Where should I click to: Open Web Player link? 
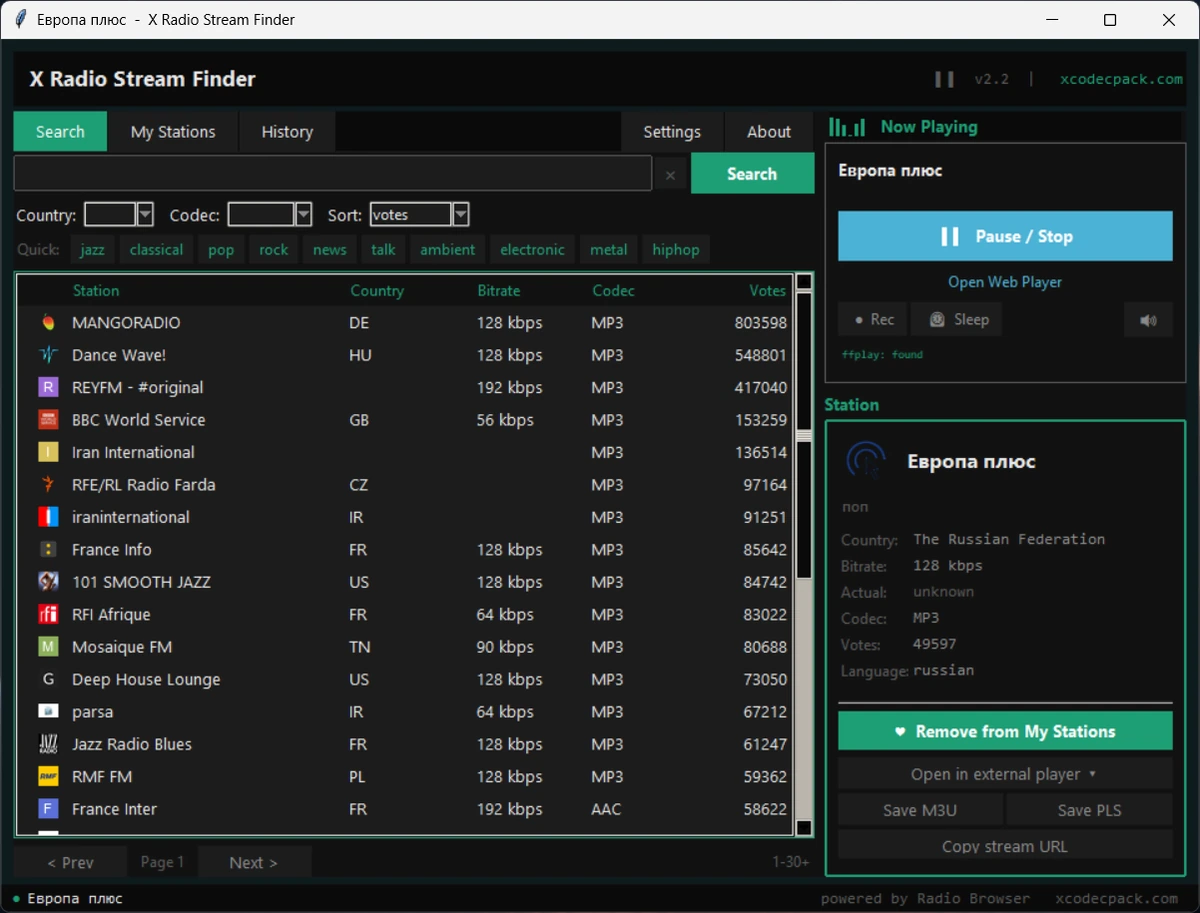[1005, 282]
